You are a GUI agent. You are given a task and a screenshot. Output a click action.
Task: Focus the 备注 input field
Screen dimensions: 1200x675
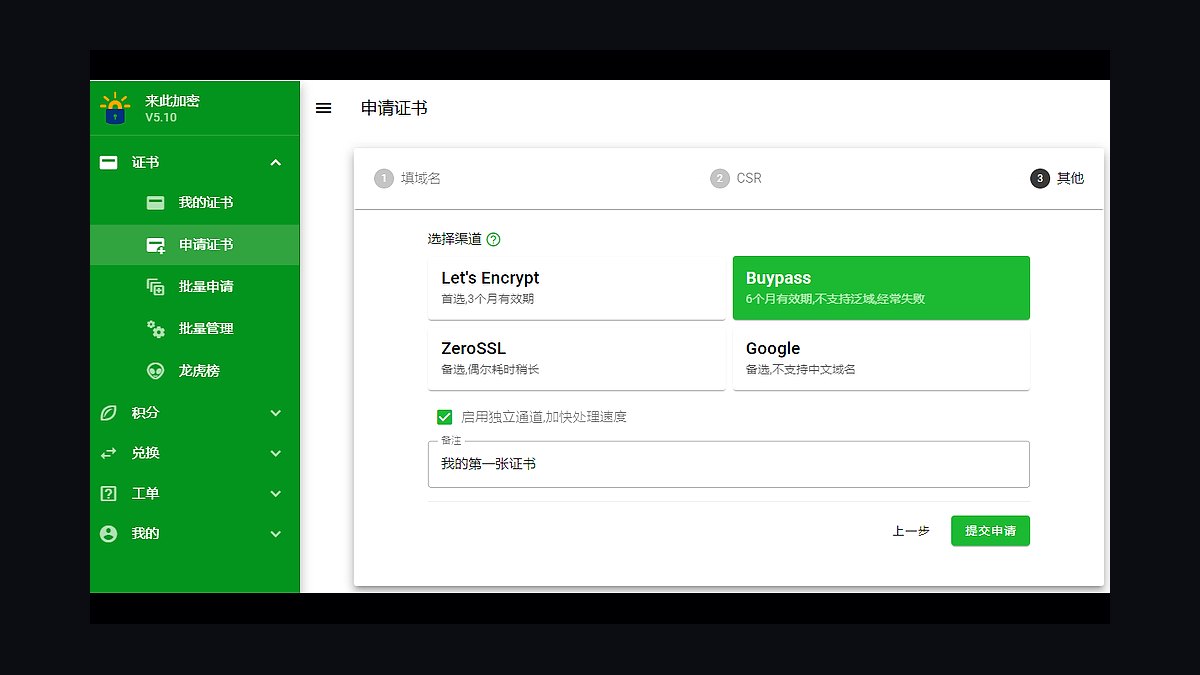coord(729,464)
